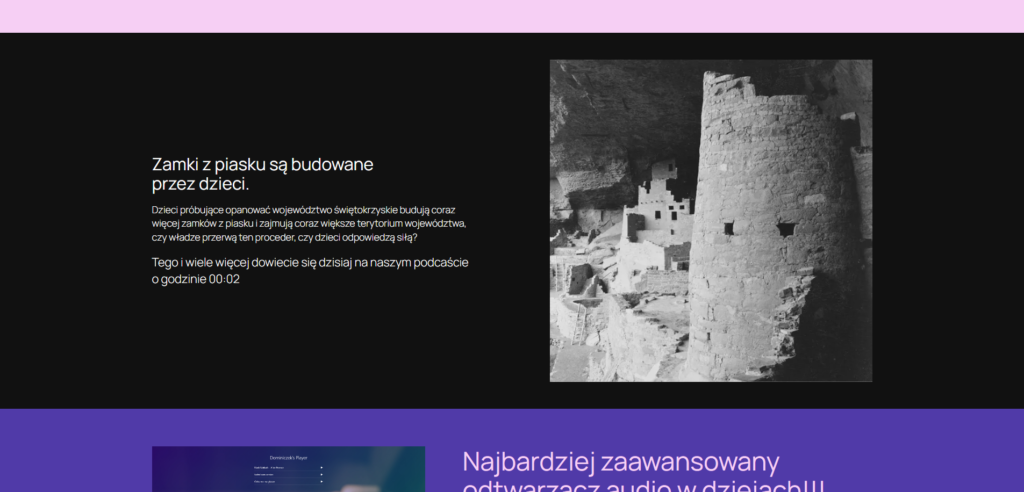Image resolution: width=1024 pixels, height=492 pixels.
Task: Select the last track row in player preview
Action: (x=272, y=481)
